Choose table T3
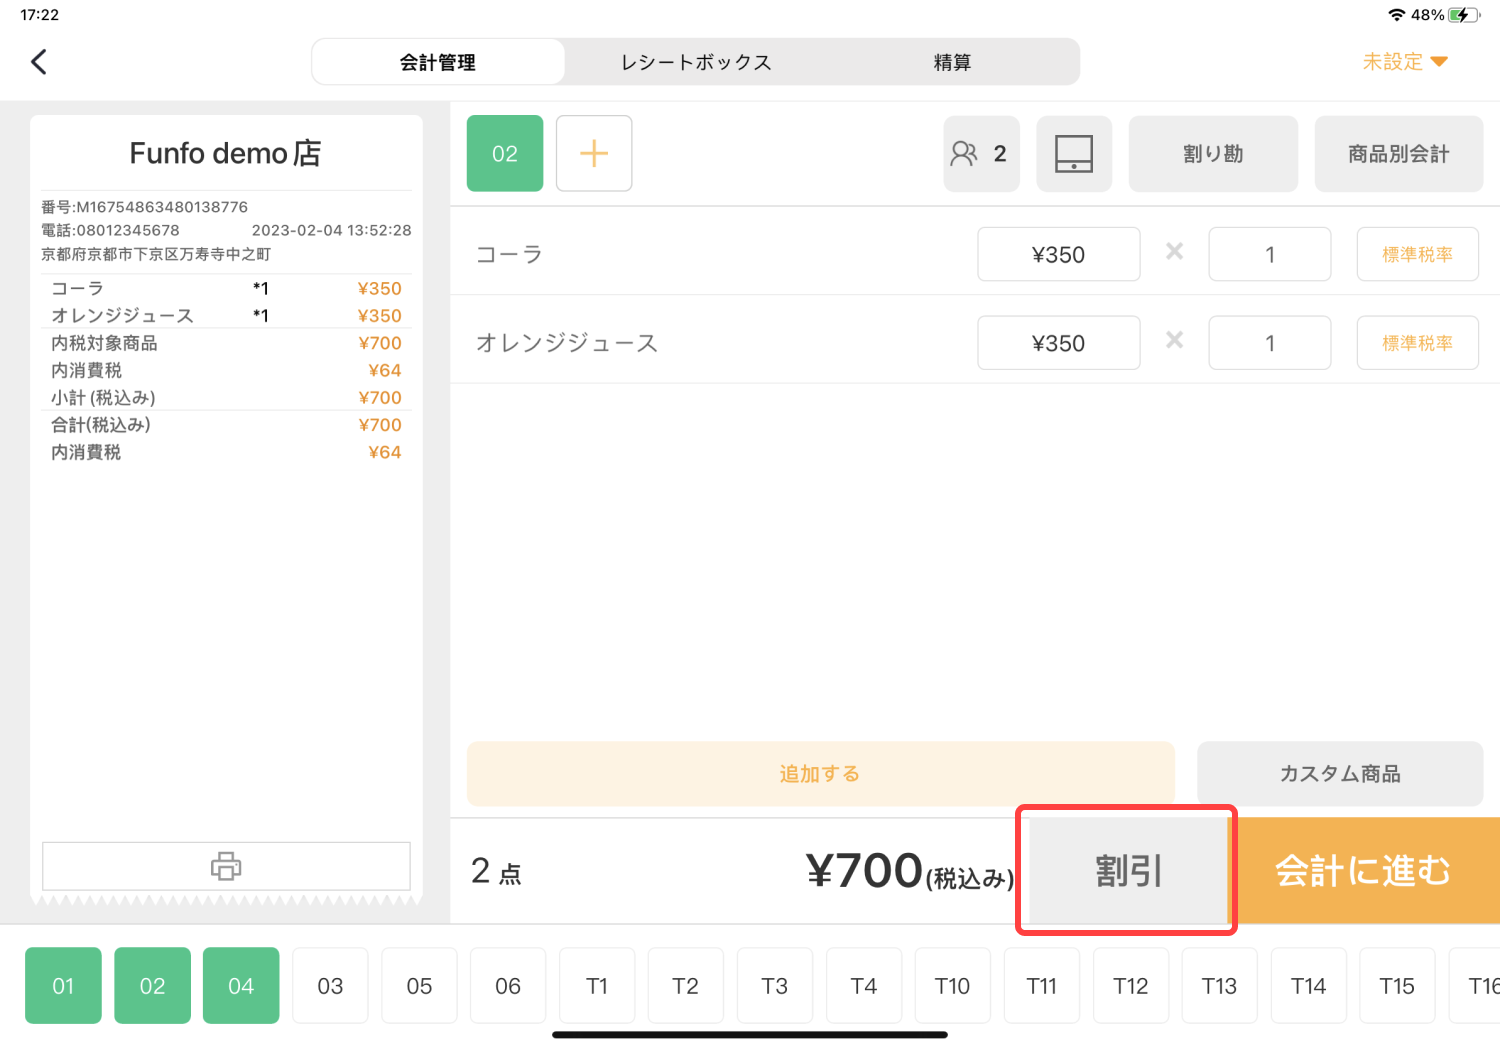Screen dimensions: 1500x1048 pos(774,986)
